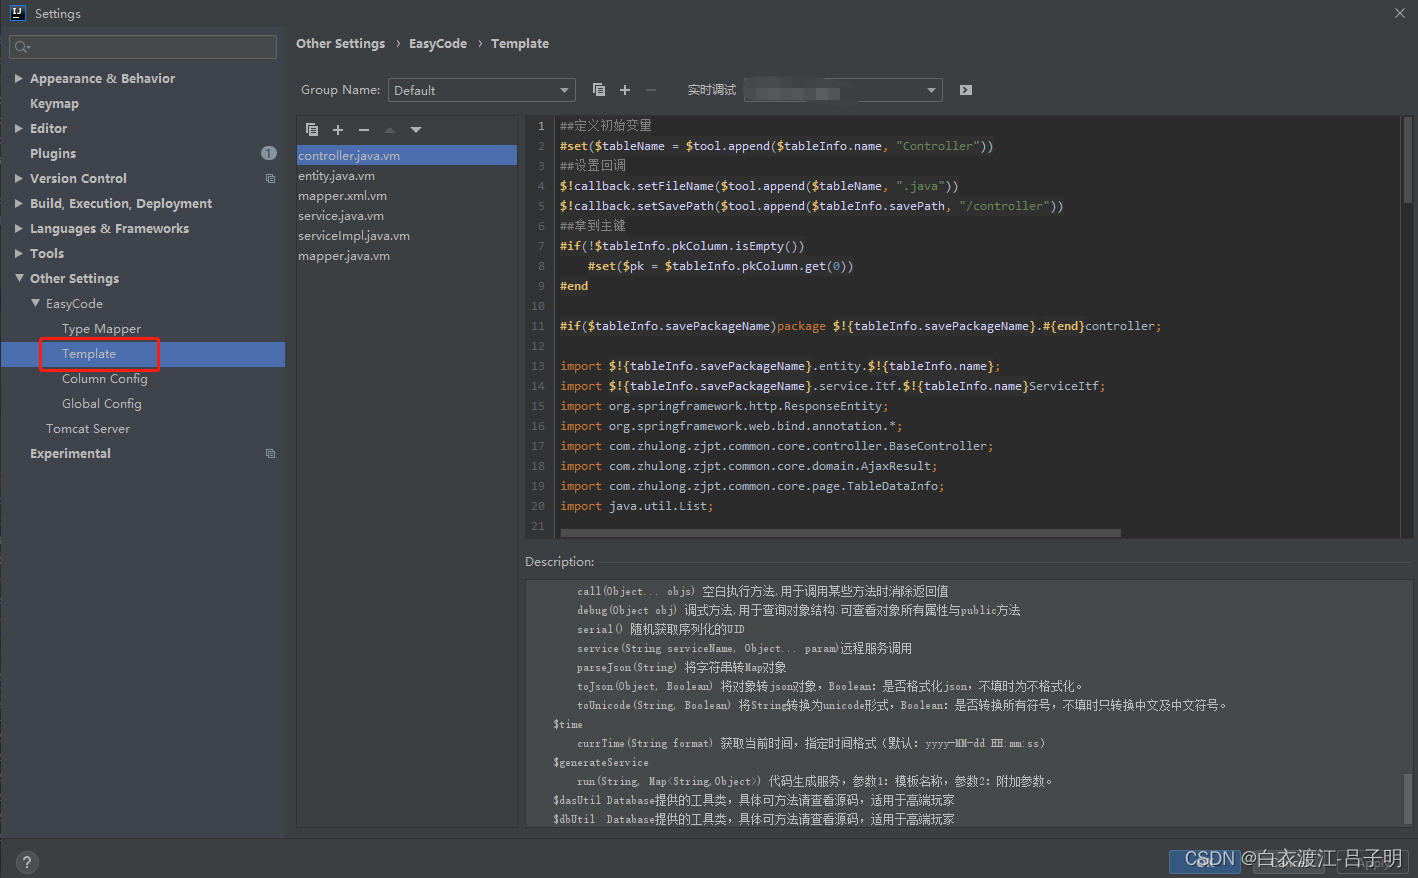
Task: Remove the current template group
Action: pos(651,90)
